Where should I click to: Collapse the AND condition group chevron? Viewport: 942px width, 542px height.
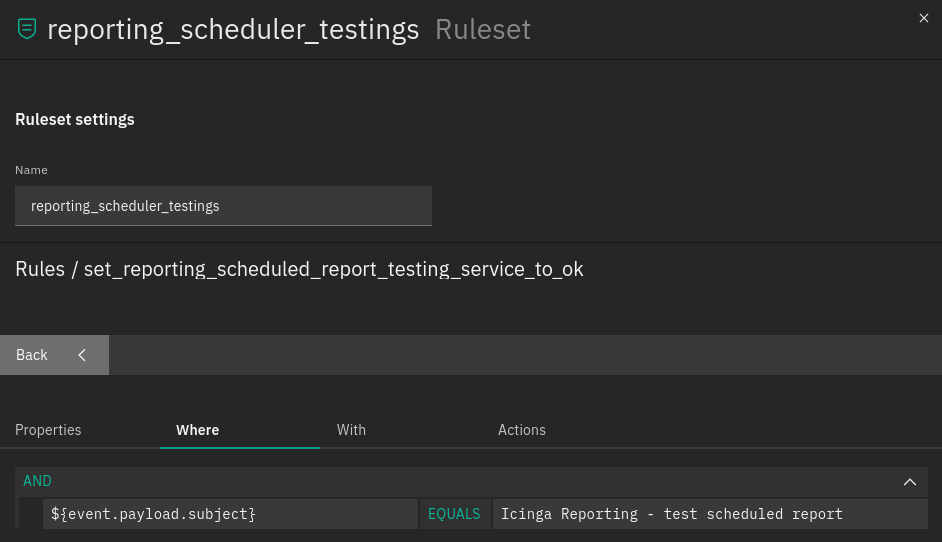(x=910, y=482)
